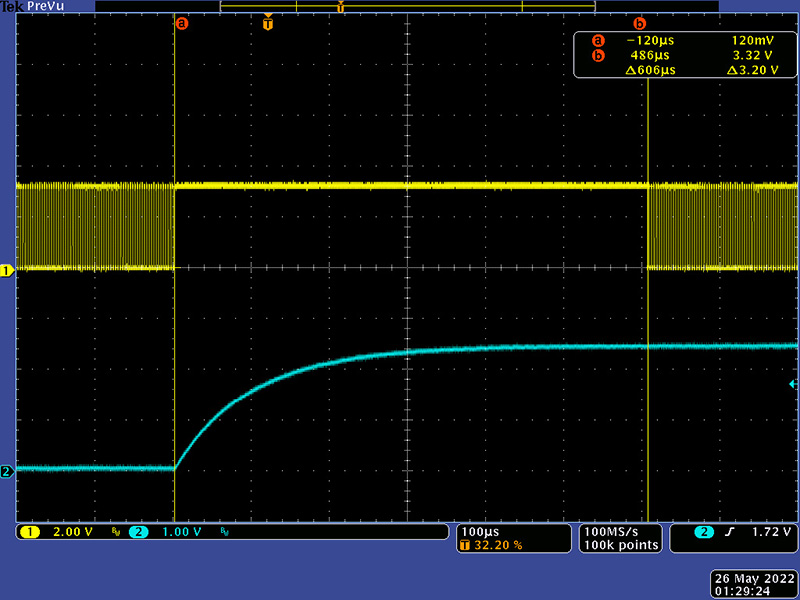800x600 pixels.
Task: Click channel 1 ground reference marker
Action: pos(7,271)
